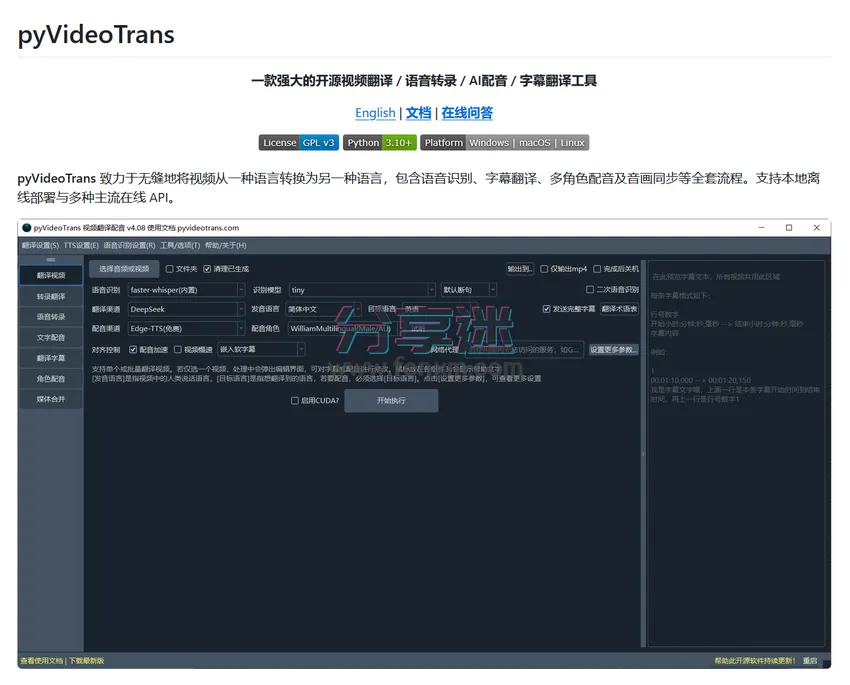This screenshot has height=685, width=850.
Task: Click 查看使用文档 in status bar
Action: tap(42, 661)
